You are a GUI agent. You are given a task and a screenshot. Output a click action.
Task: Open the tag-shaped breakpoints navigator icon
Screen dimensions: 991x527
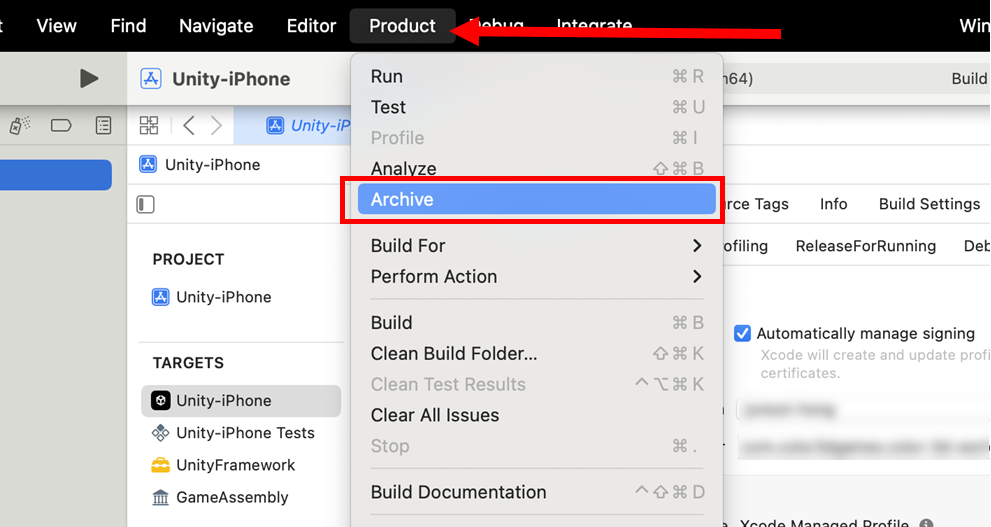coord(61,125)
